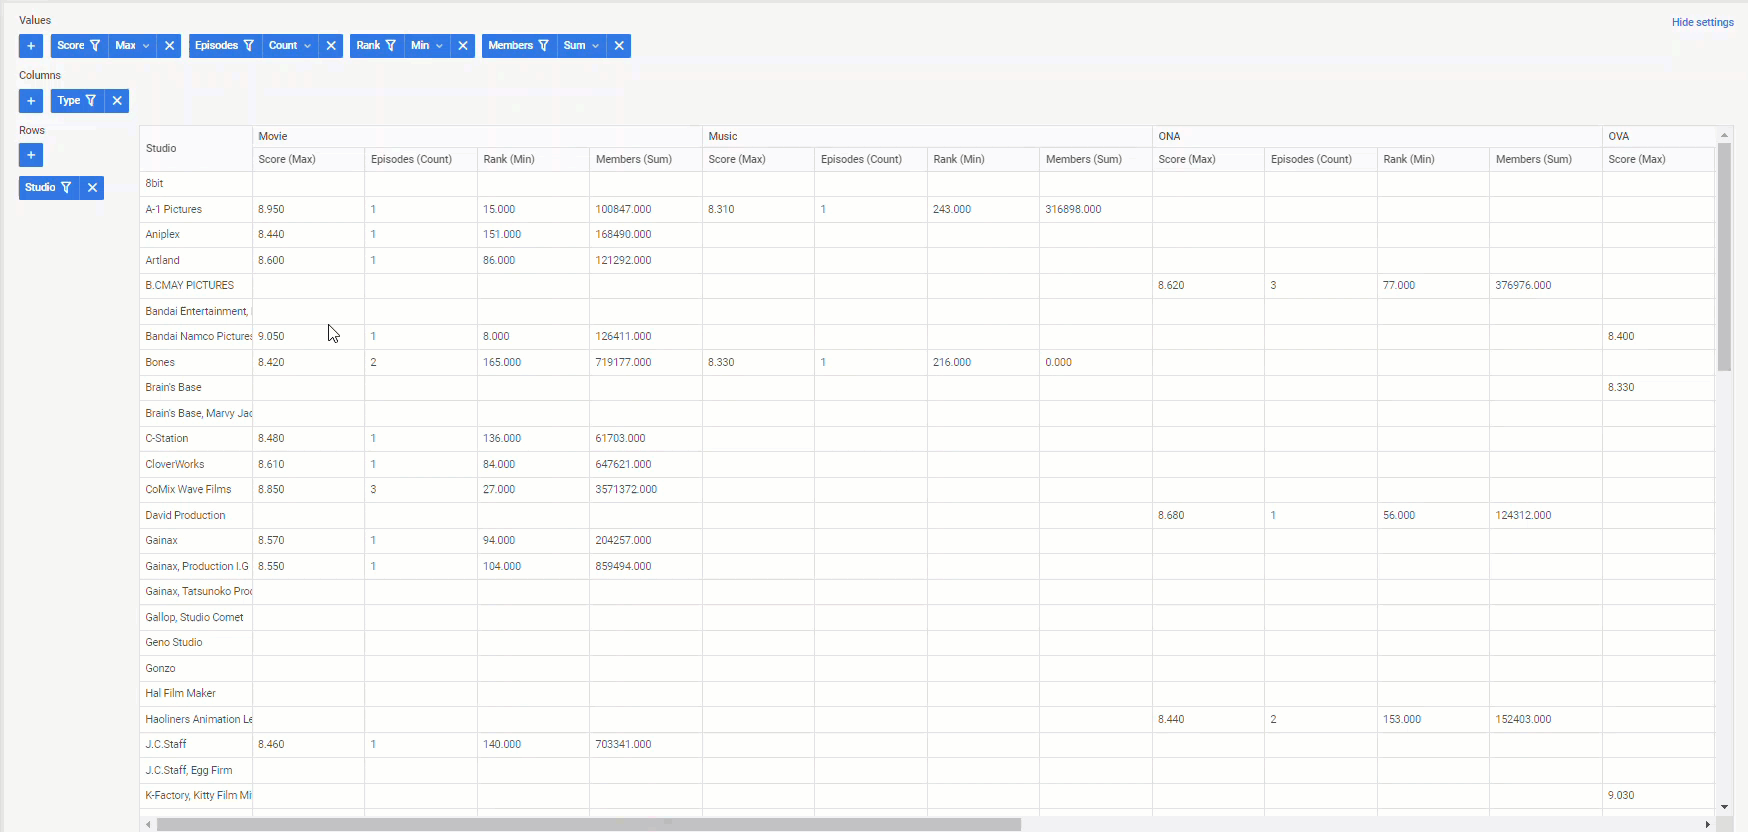Select the Studio row chip
Screen dimensions: 1748x832
tap(40, 188)
